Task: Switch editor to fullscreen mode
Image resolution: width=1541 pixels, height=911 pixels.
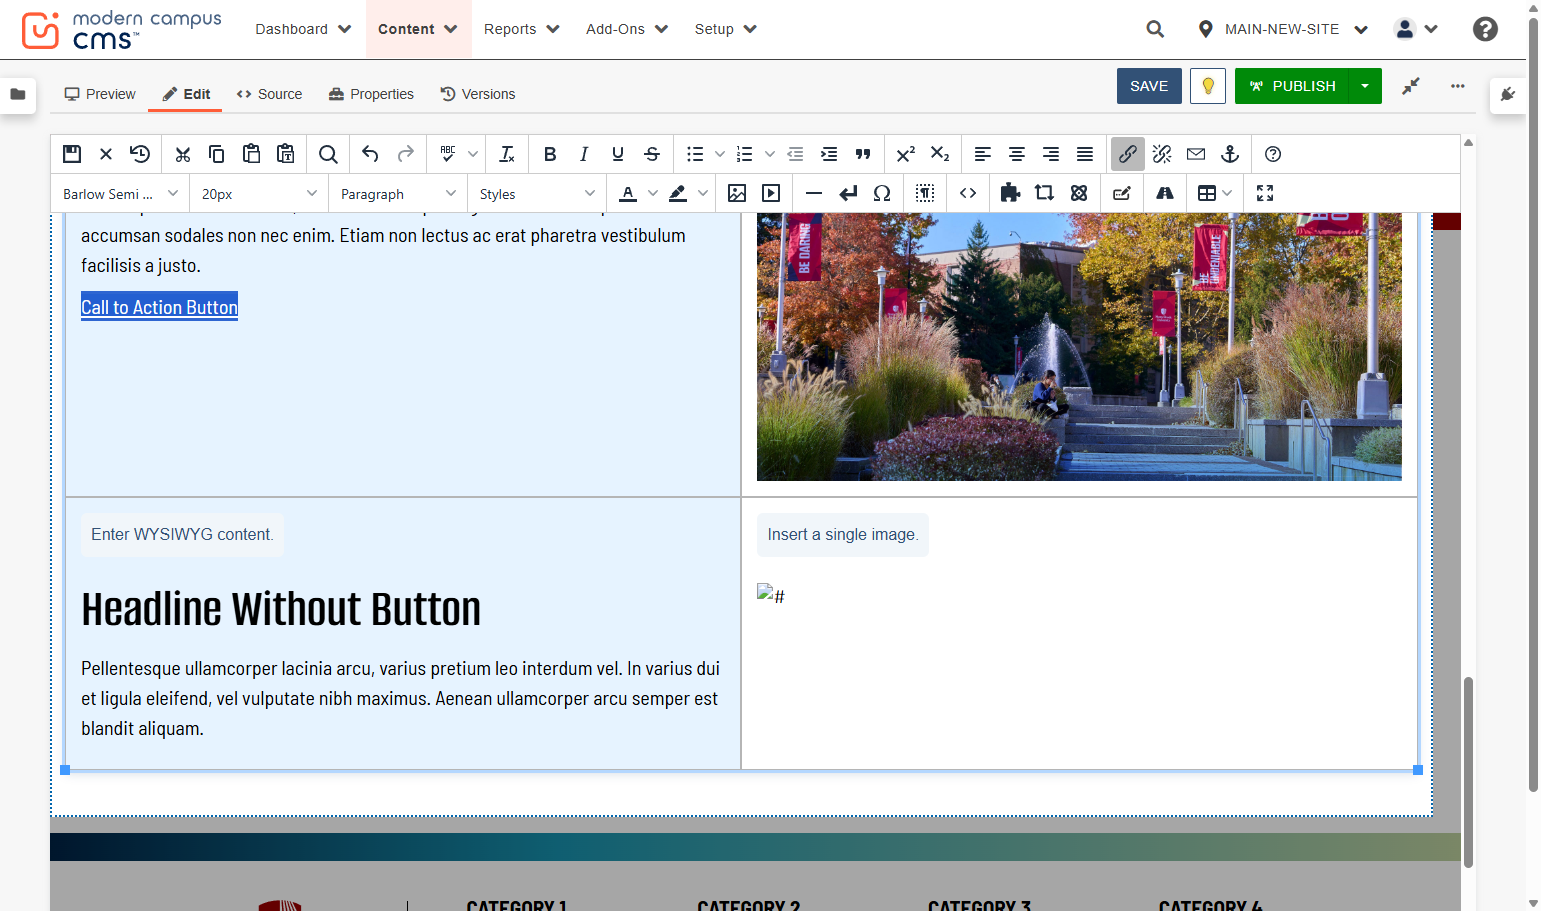Action: point(1265,193)
